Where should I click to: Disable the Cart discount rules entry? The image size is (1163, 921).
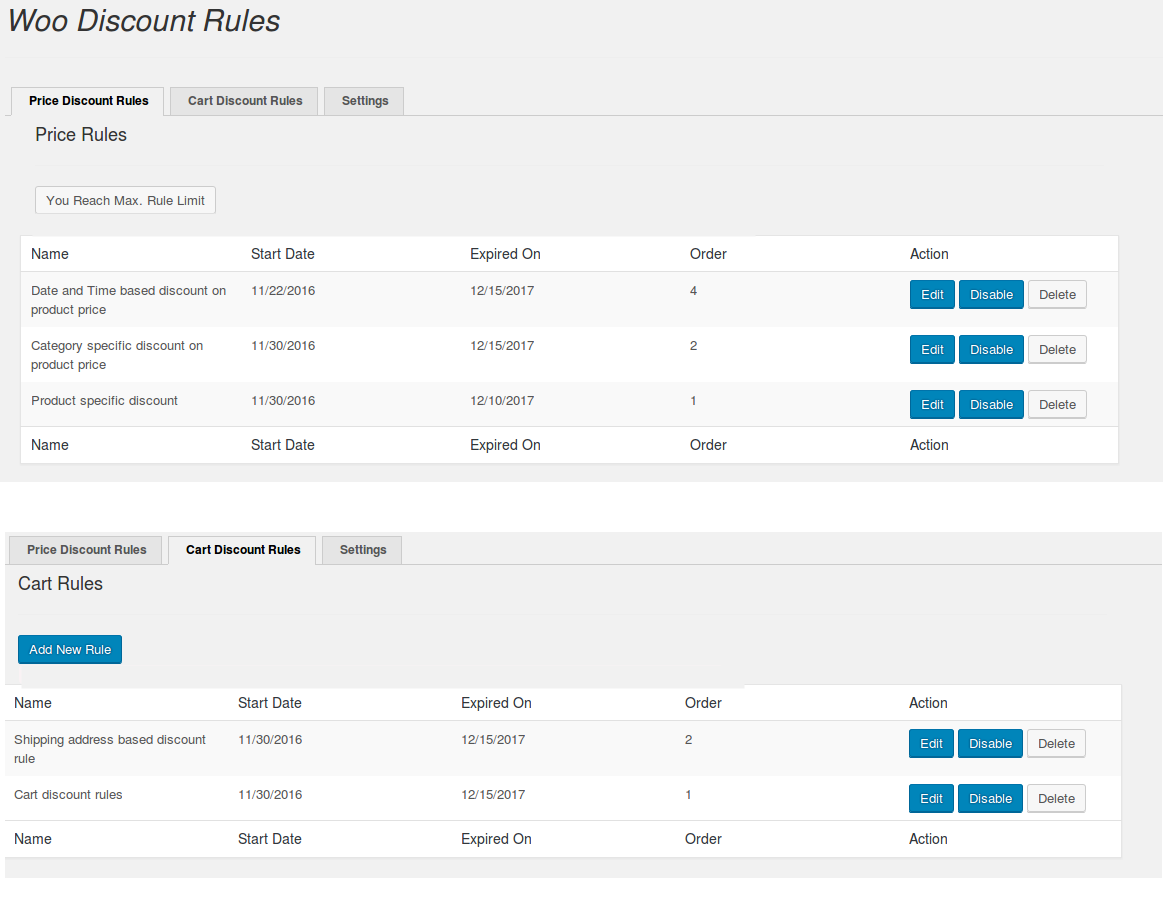click(x=990, y=799)
